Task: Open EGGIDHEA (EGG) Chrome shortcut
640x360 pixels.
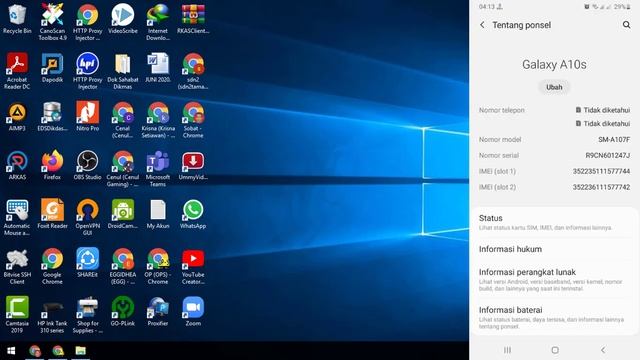Action: (x=123, y=266)
